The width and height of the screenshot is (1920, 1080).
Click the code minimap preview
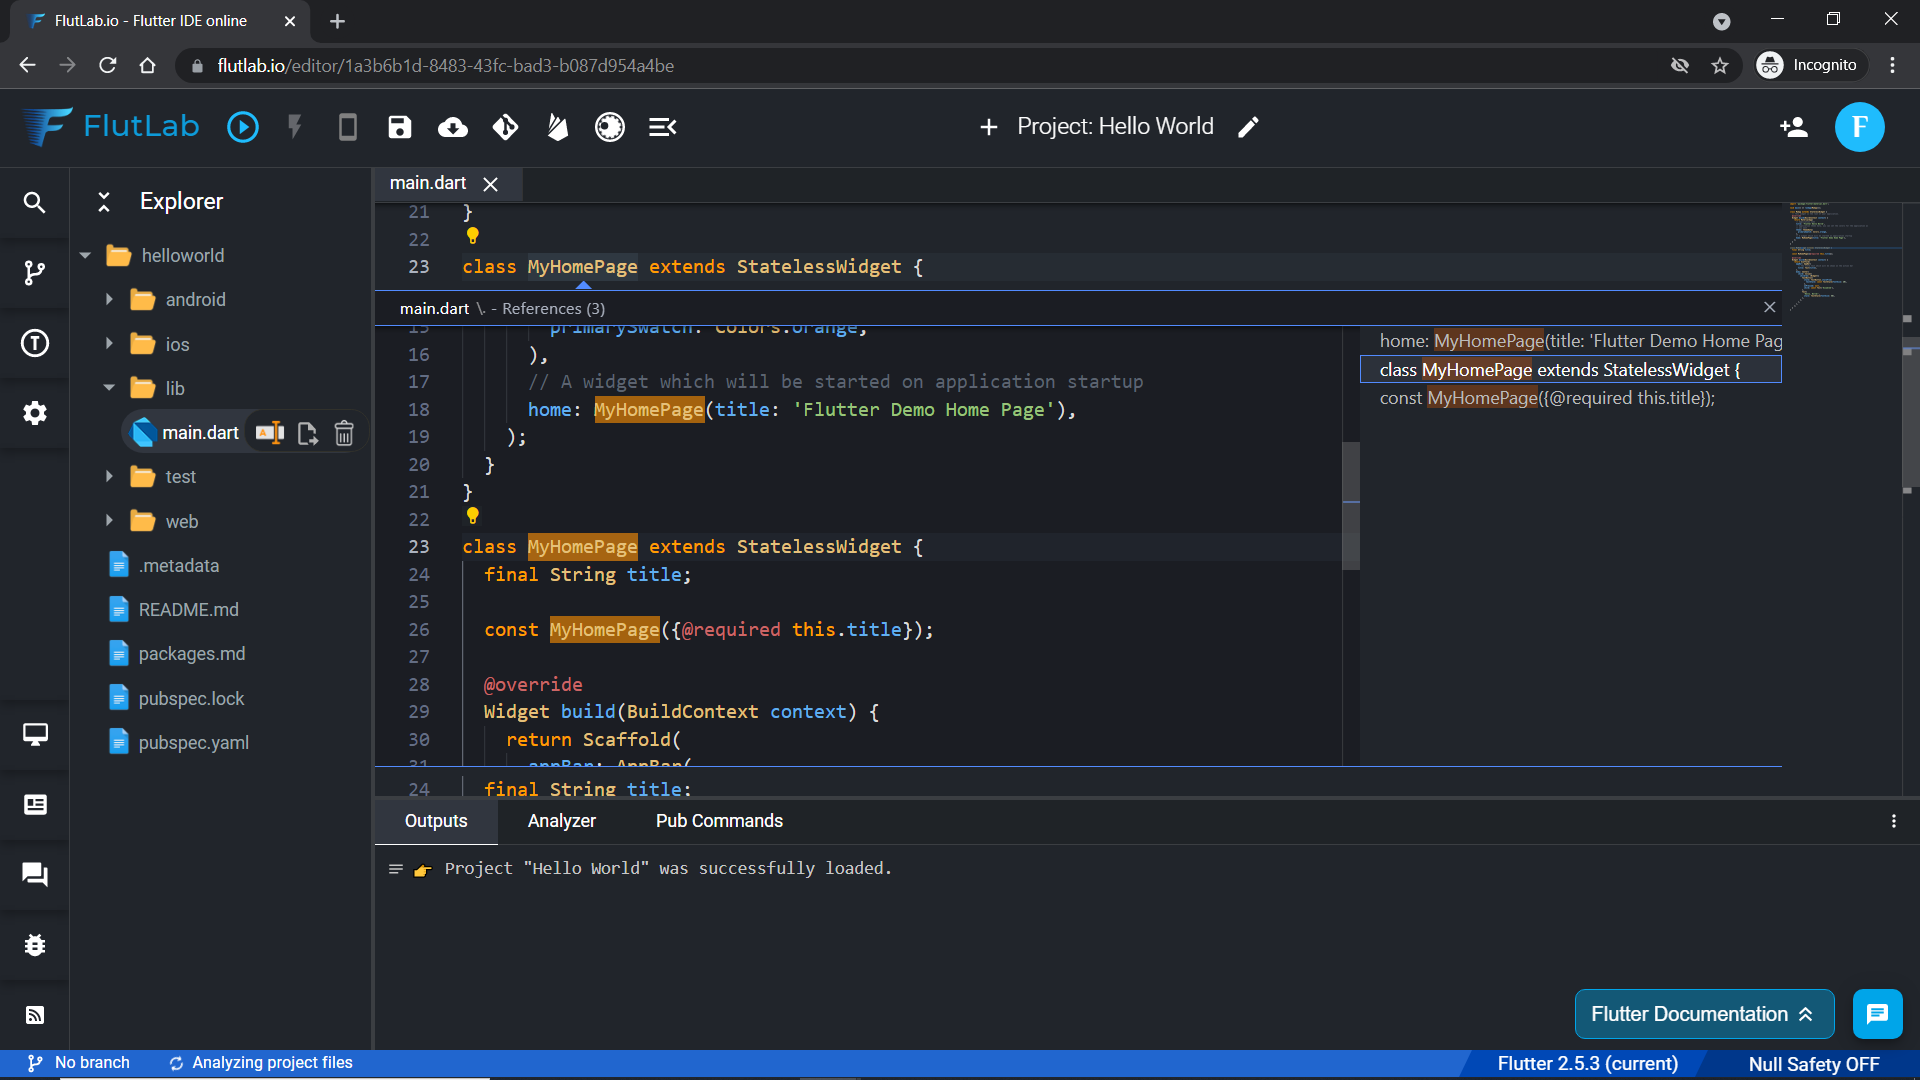tap(1844, 257)
